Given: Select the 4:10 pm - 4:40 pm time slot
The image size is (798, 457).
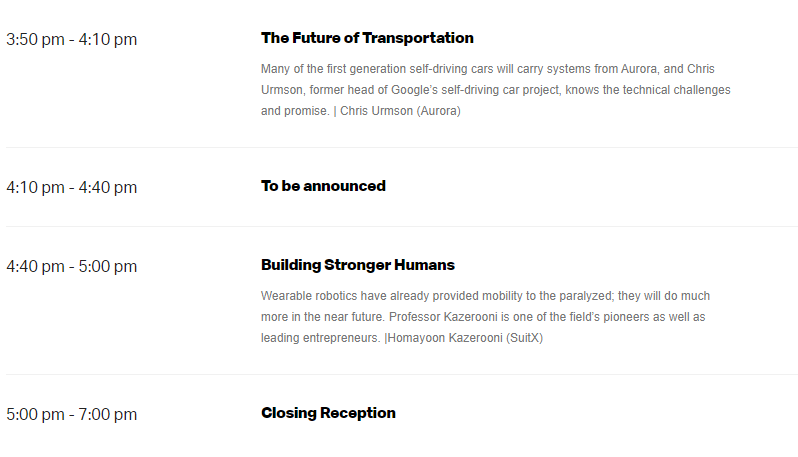Looking at the screenshot, I should pyautogui.click(x=72, y=187).
